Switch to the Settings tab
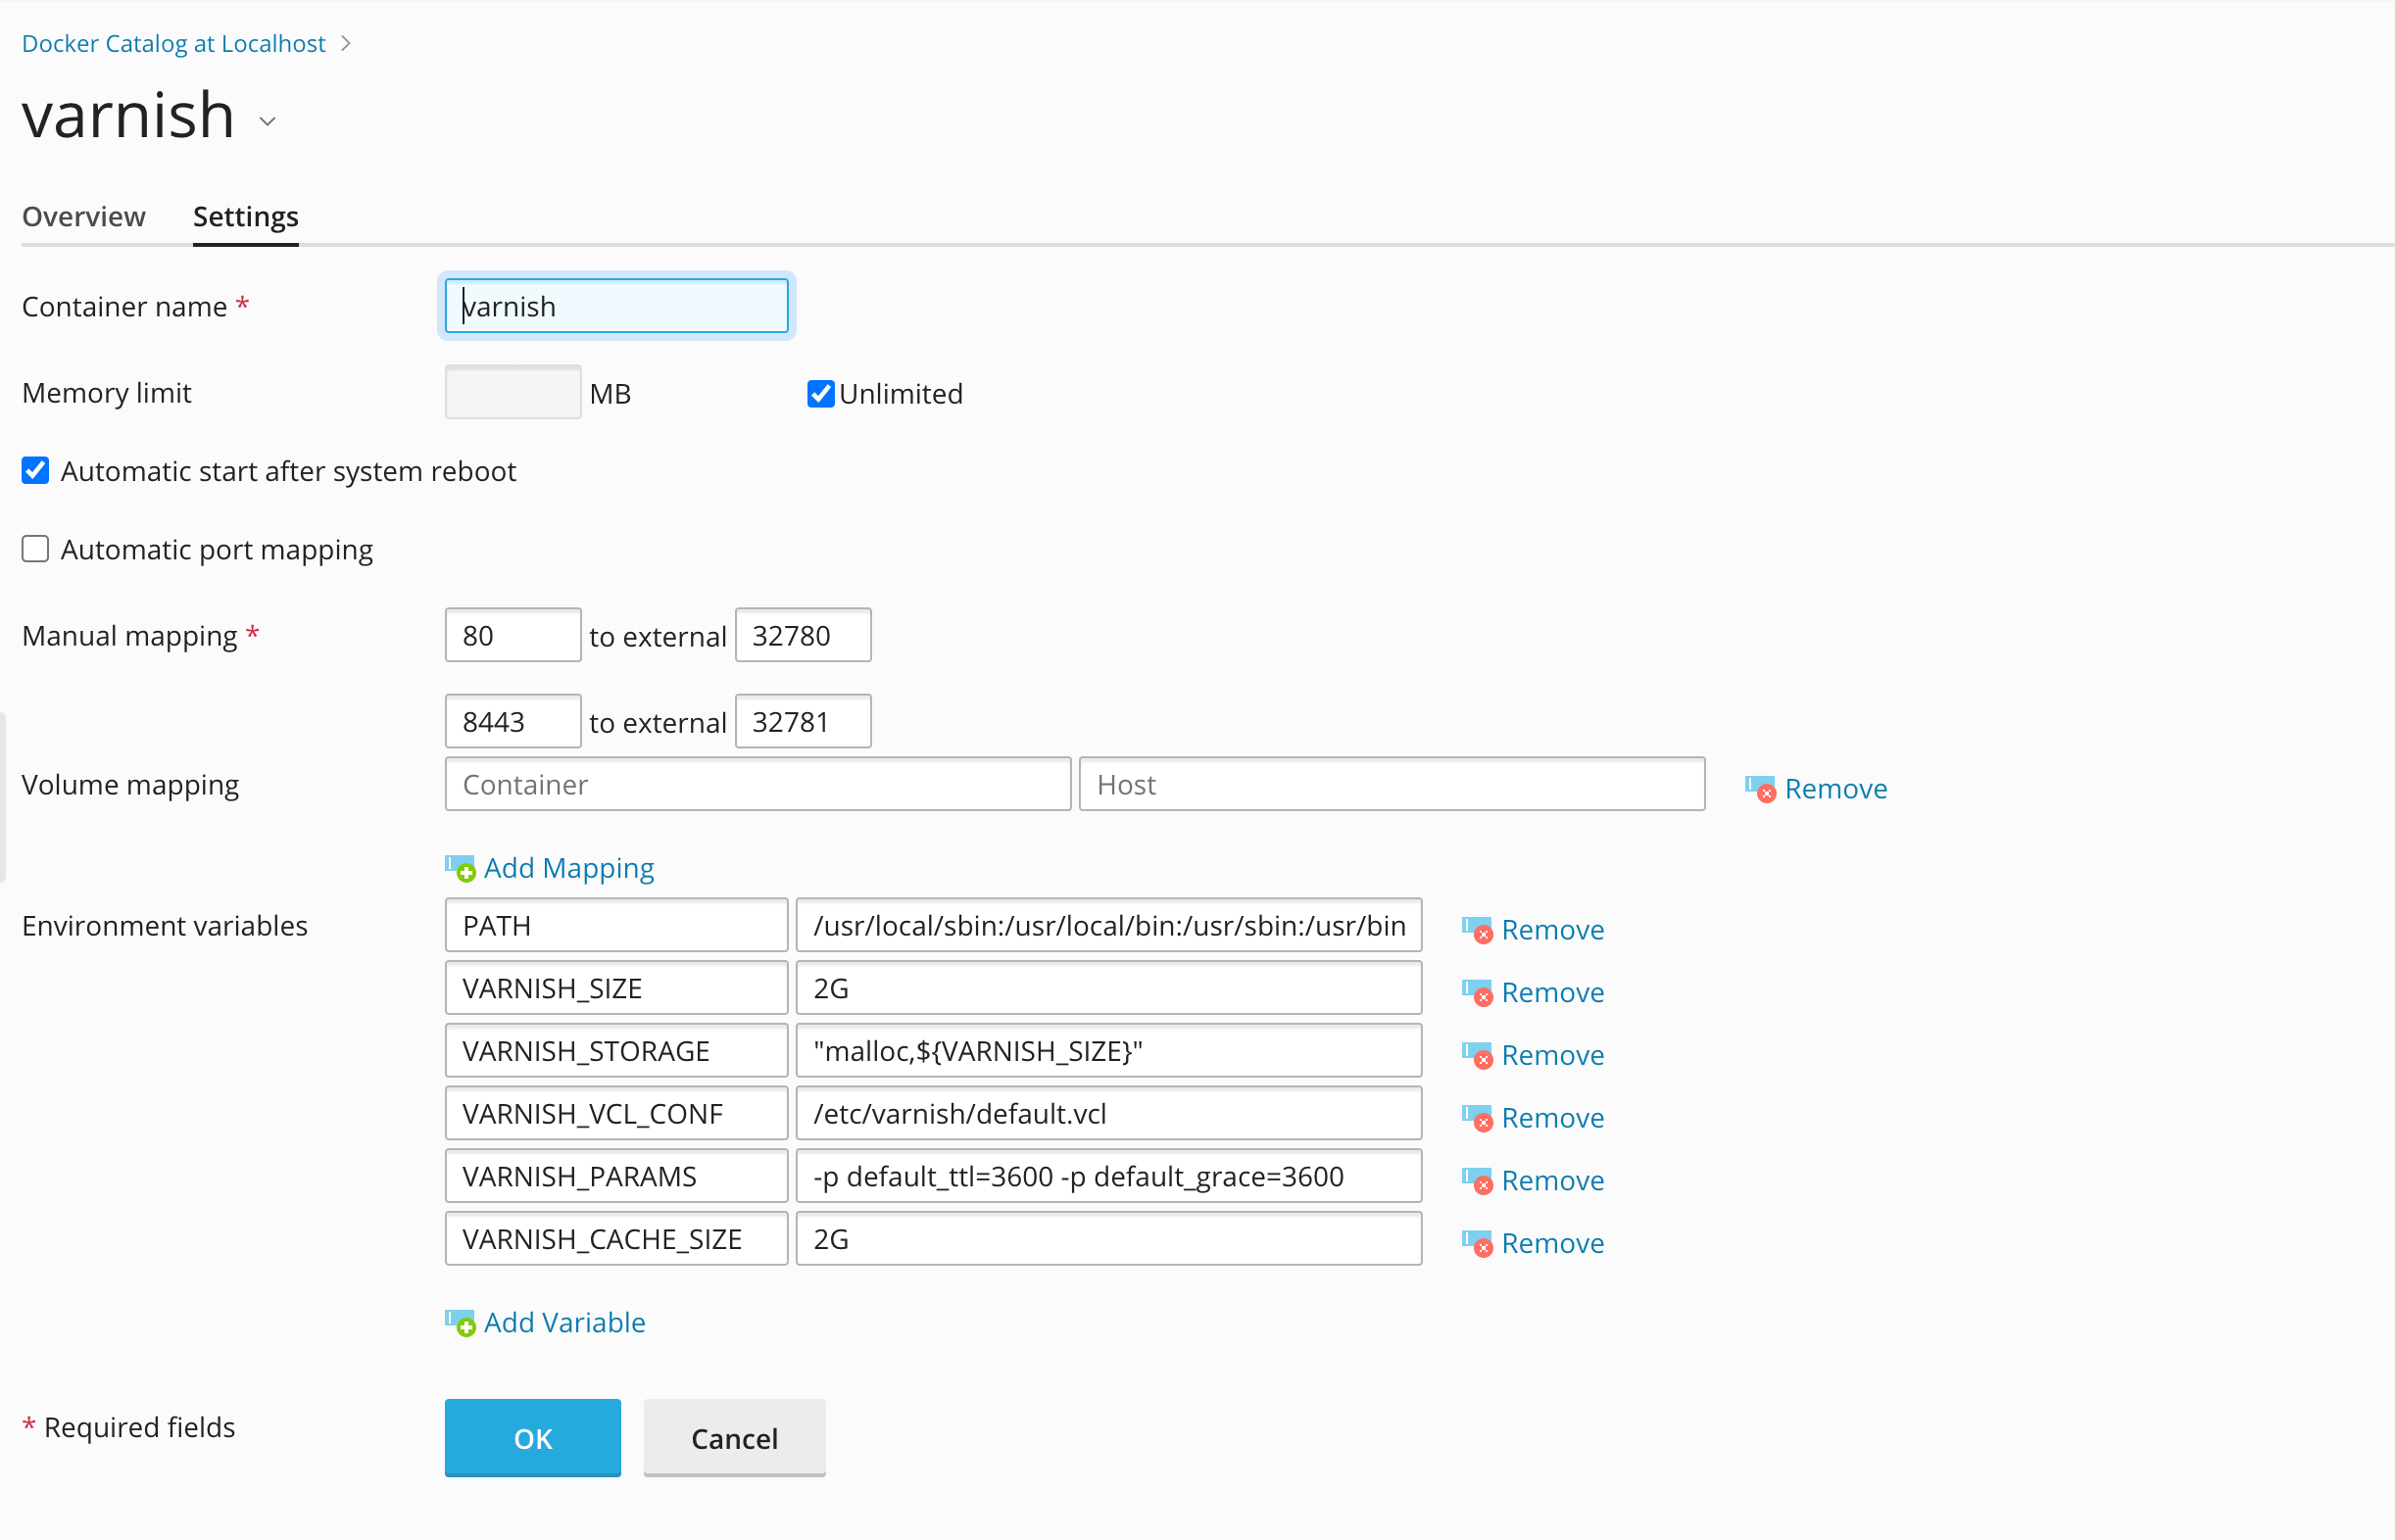This screenshot has width=2395, height=1540. click(245, 216)
